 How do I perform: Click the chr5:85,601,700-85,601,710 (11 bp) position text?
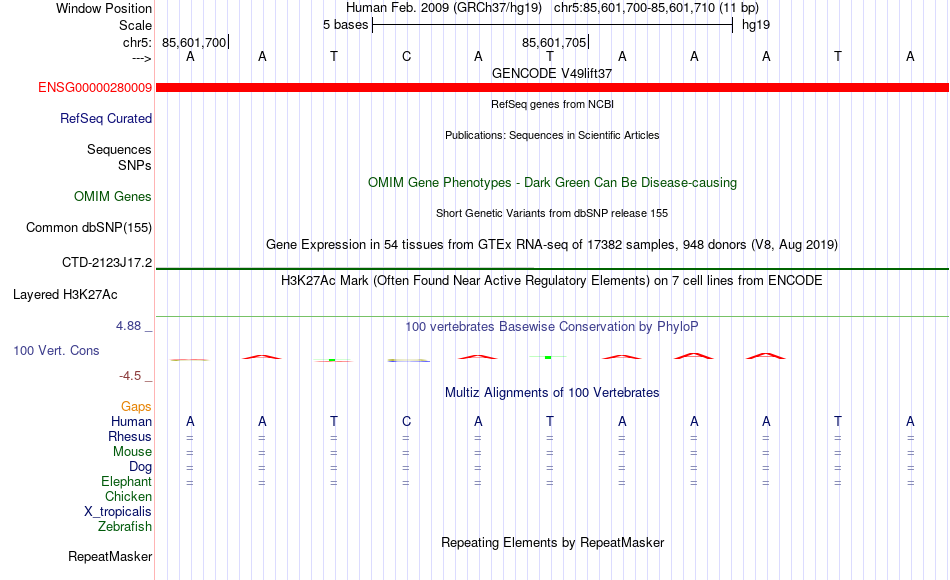pos(656,8)
